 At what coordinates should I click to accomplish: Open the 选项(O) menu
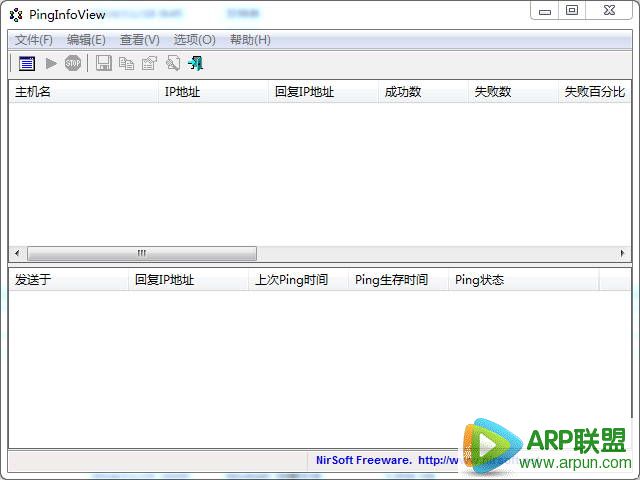(x=194, y=40)
